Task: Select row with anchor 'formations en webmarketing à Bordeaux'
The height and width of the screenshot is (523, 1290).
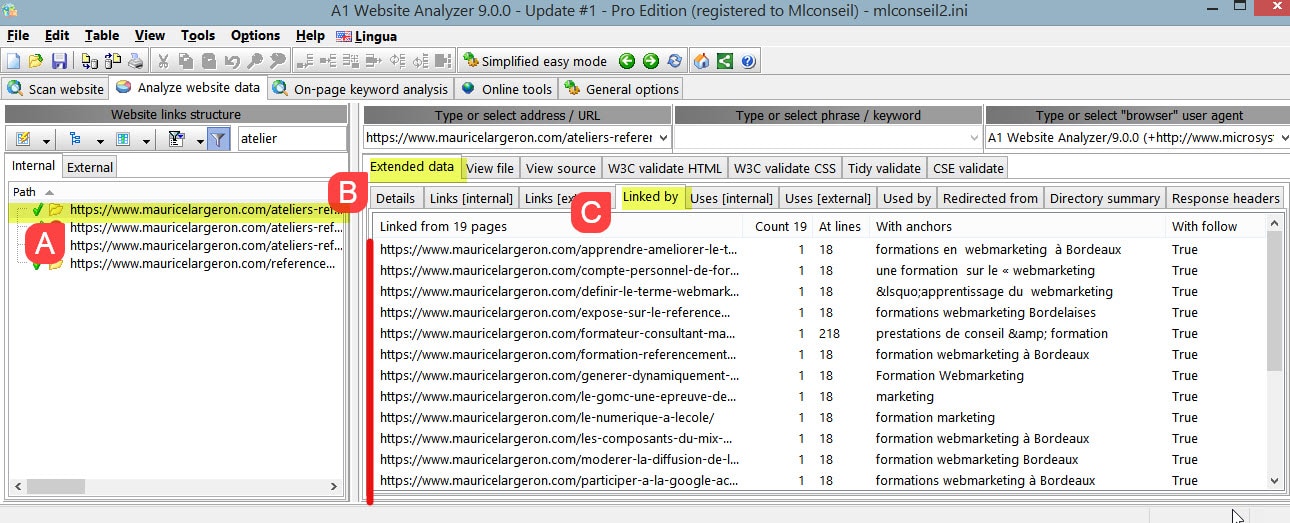Action: [820, 249]
